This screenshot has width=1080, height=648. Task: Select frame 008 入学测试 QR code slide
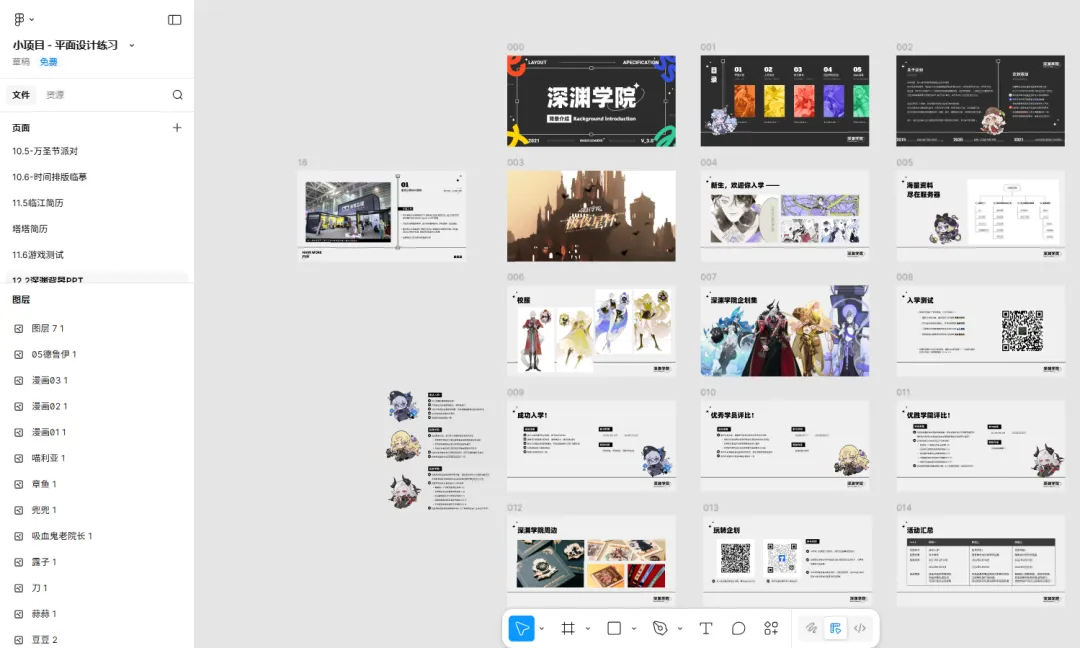tap(980, 331)
